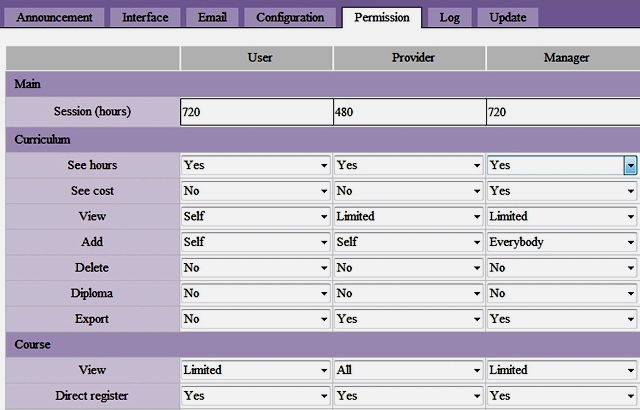Viewport: 640px width, 410px height.
Task: Open the Configuration tab
Action: [x=290, y=17]
